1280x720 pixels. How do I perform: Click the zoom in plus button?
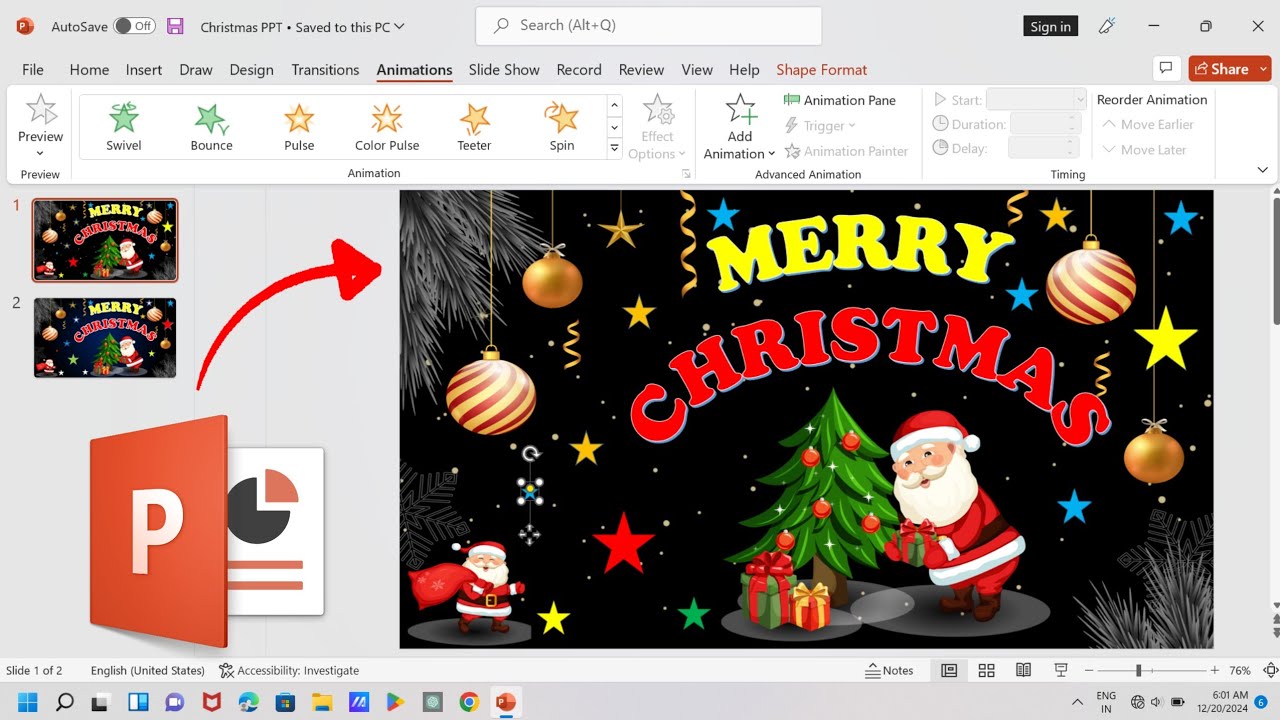[x=1215, y=670]
